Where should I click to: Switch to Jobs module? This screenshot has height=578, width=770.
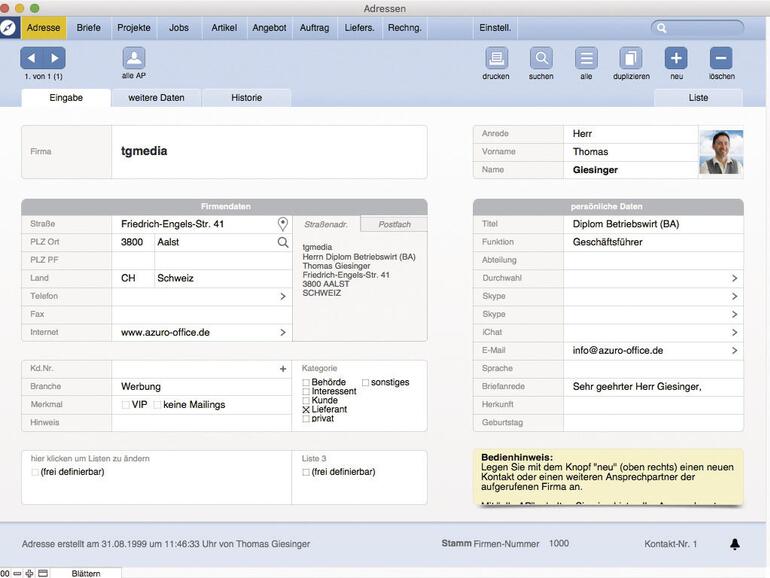pos(179,28)
